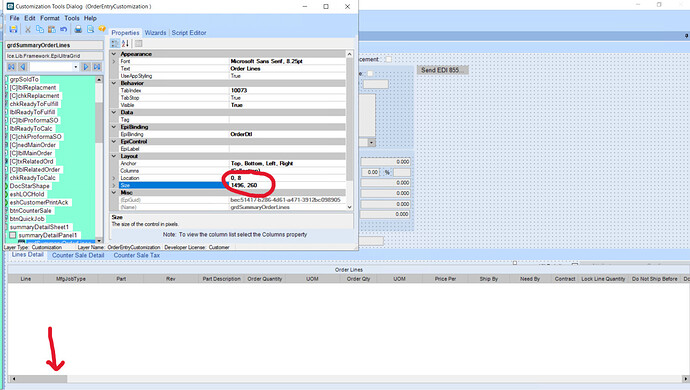
Task: Collapse the Appearance property category
Action: (114, 54)
